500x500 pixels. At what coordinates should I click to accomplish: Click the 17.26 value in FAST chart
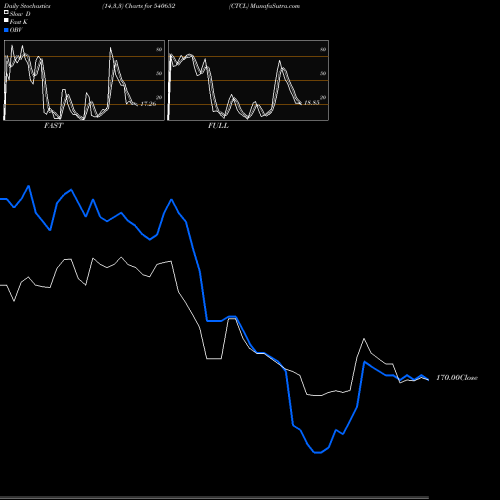(148, 104)
